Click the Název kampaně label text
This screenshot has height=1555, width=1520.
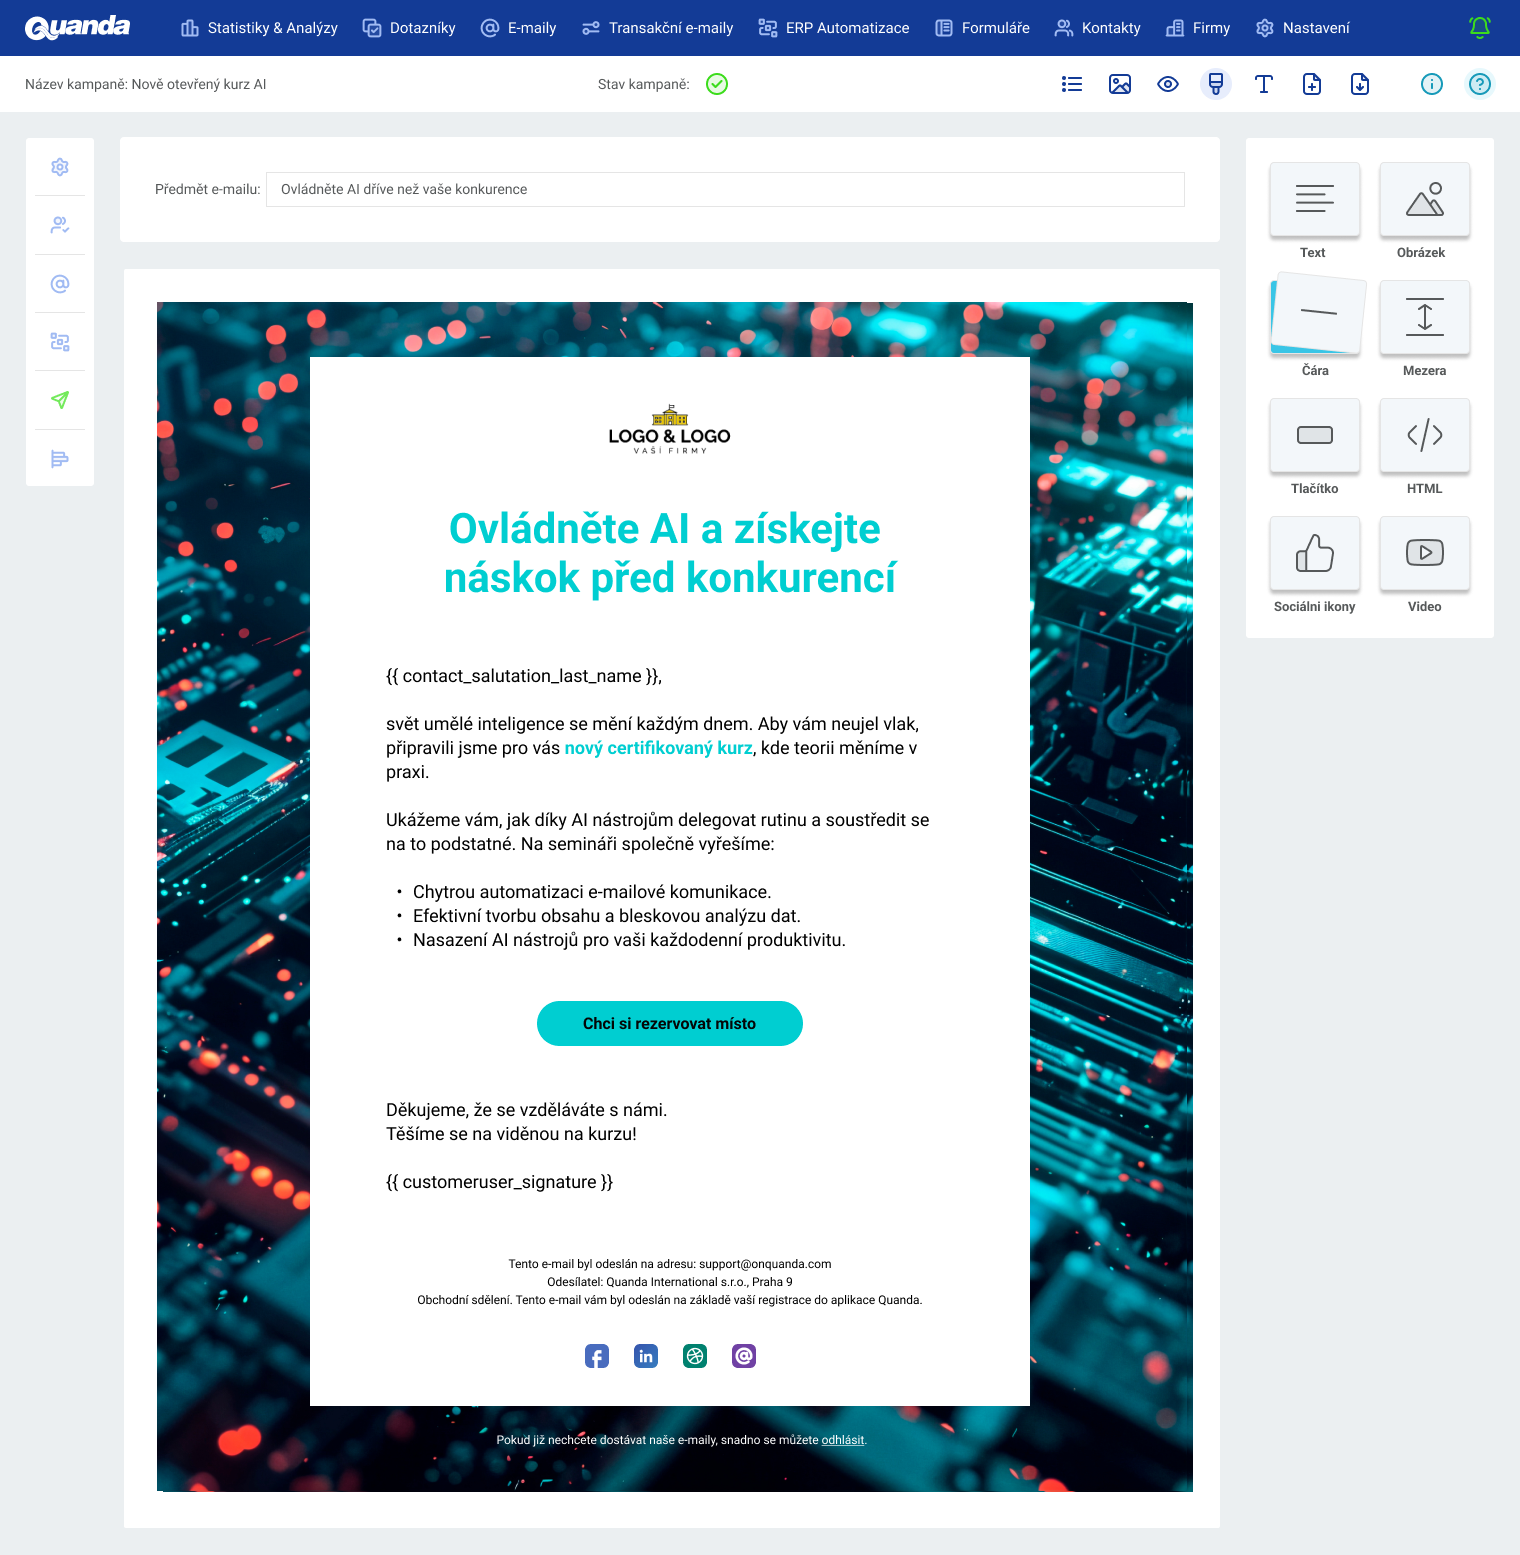(x=146, y=84)
